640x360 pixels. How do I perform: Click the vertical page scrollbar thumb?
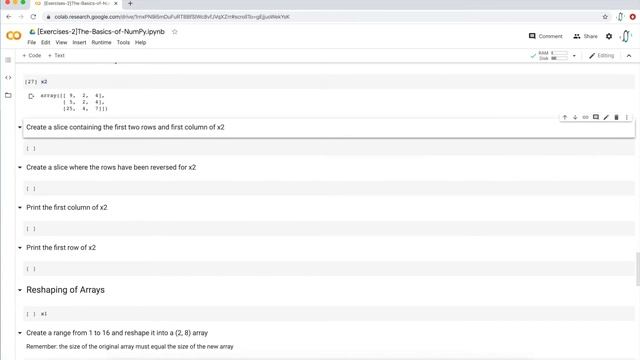[637, 269]
